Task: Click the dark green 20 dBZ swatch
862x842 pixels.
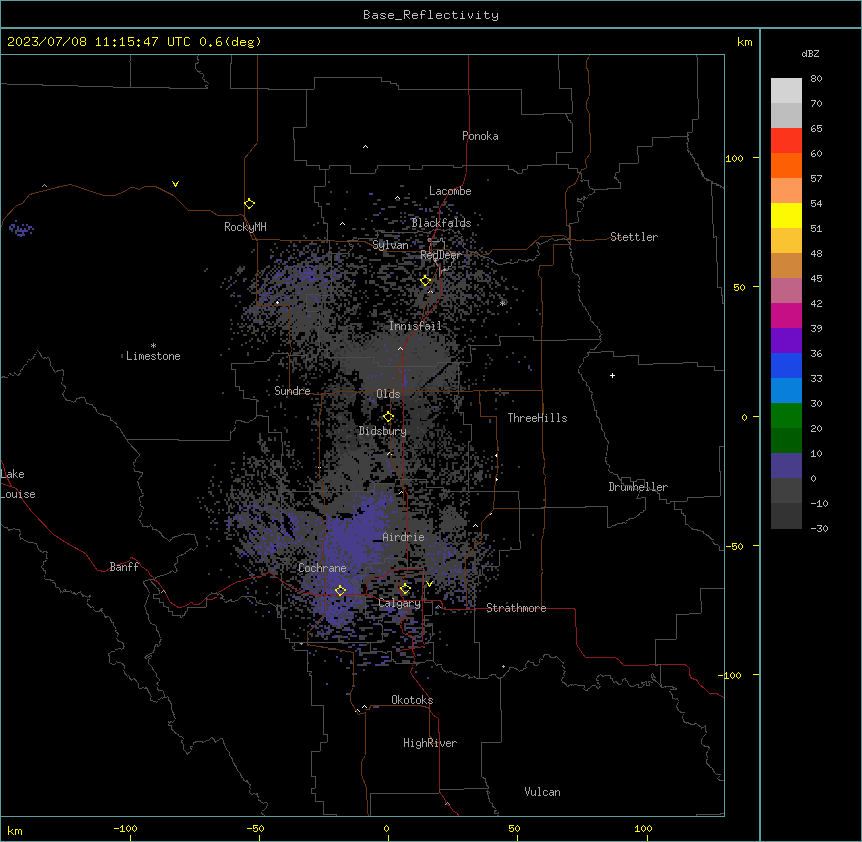Action: click(x=786, y=441)
